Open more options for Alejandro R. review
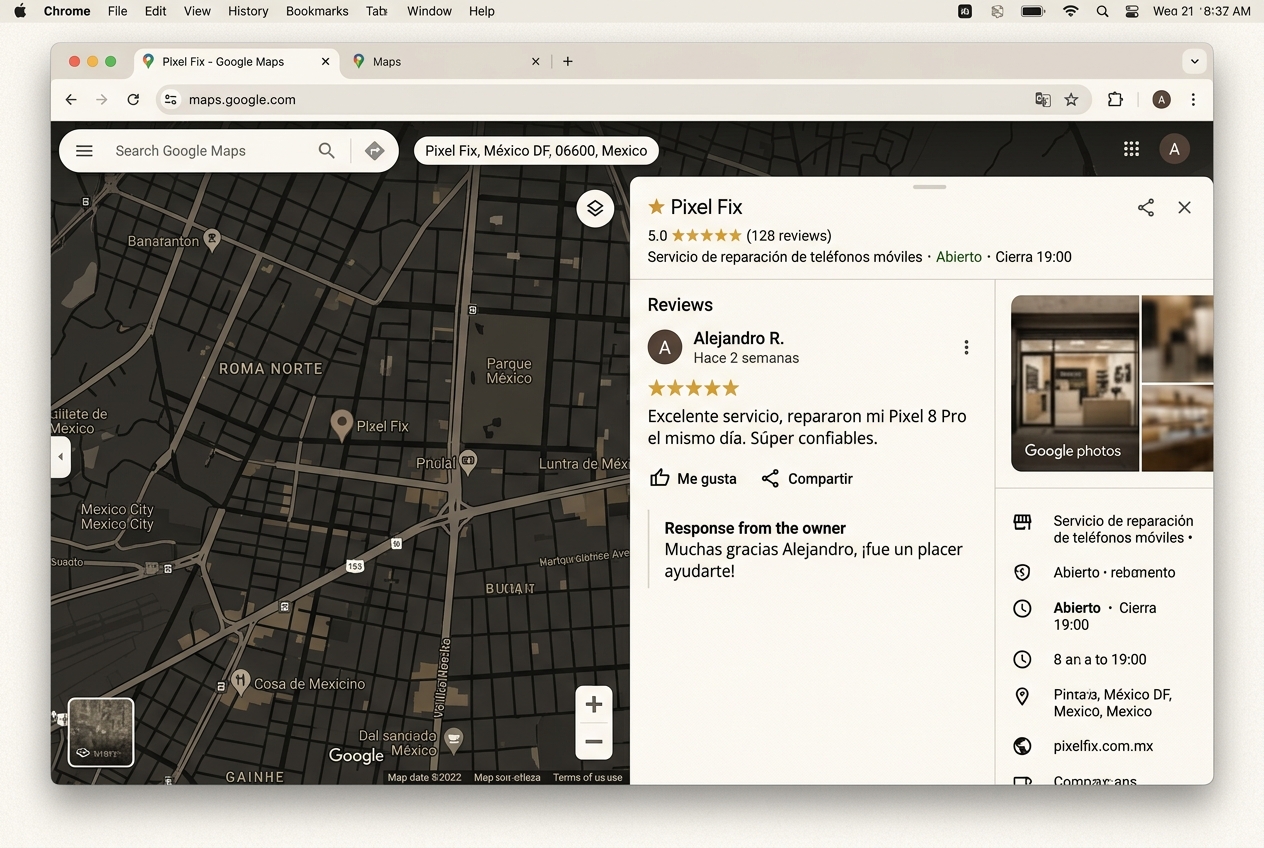The image size is (1264, 848). coord(966,347)
